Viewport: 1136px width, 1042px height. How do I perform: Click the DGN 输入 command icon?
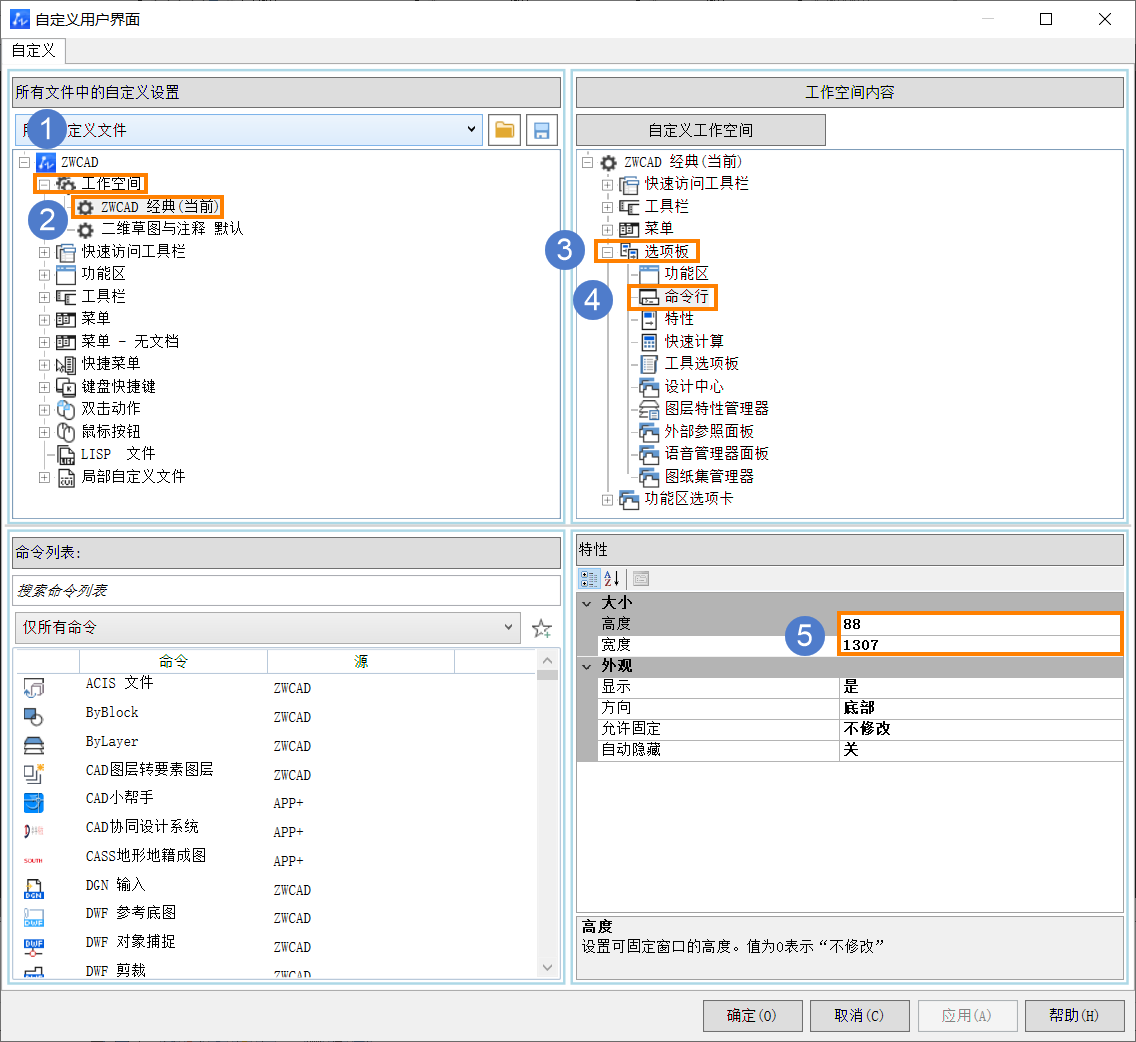click(x=33, y=889)
